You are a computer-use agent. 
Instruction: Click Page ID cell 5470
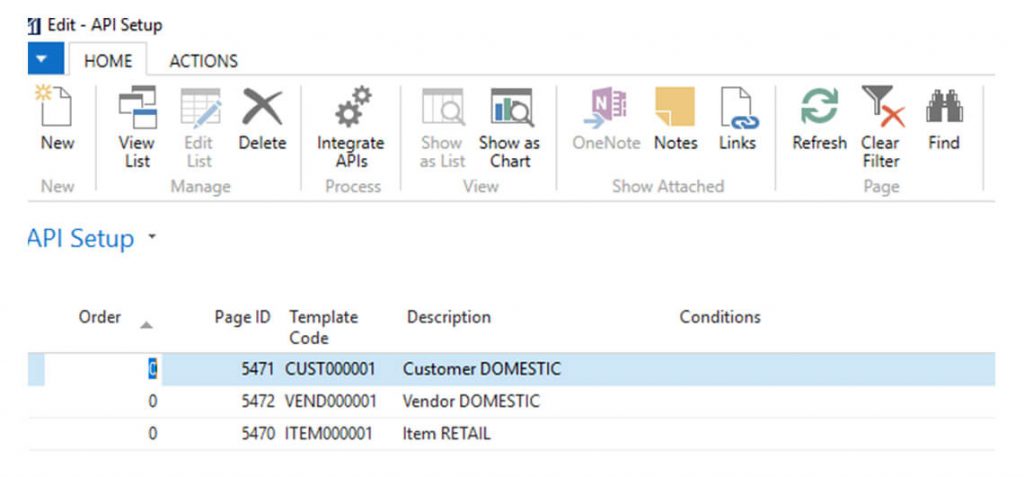click(258, 433)
